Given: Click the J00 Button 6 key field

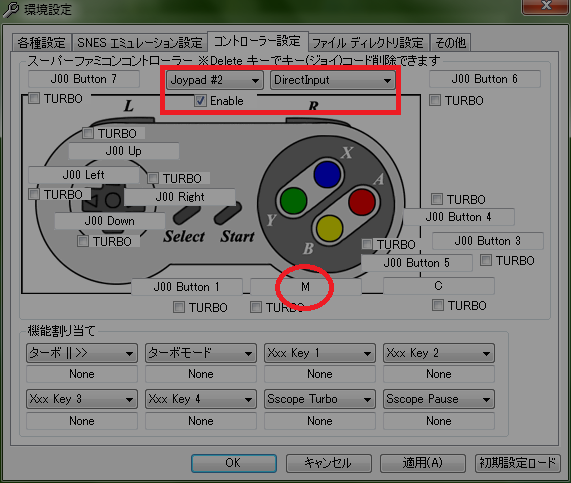Looking at the screenshot, I should [485, 79].
